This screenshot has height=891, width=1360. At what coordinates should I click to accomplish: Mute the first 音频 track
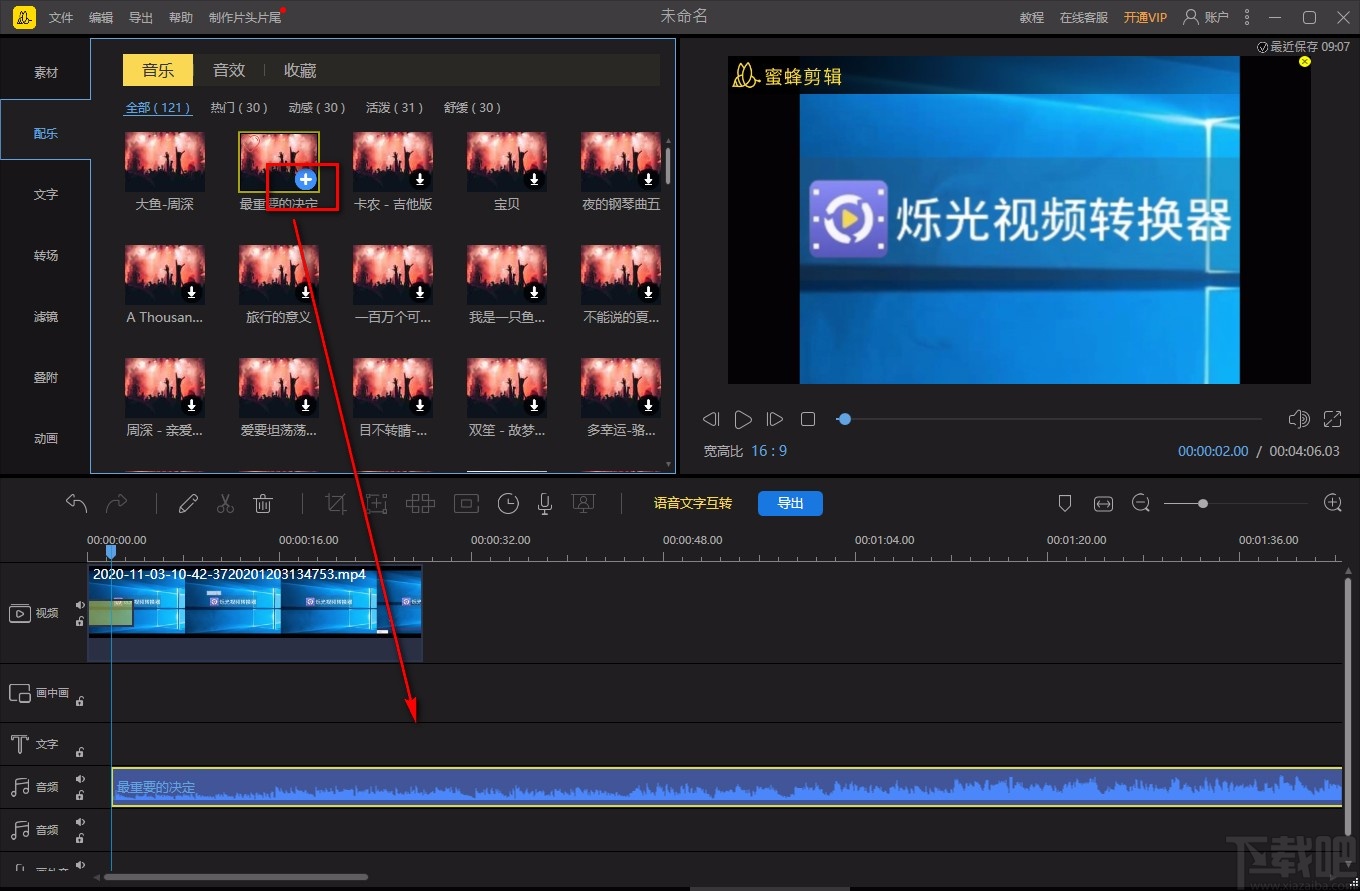point(80,779)
